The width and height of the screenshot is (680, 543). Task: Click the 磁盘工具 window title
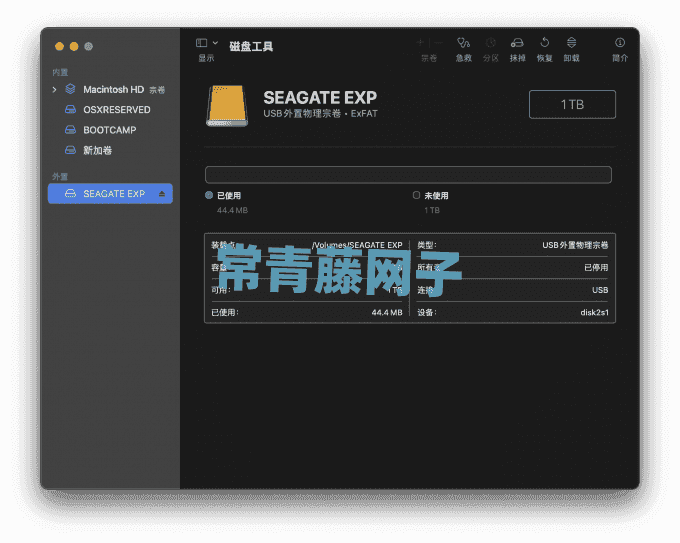(x=251, y=46)
